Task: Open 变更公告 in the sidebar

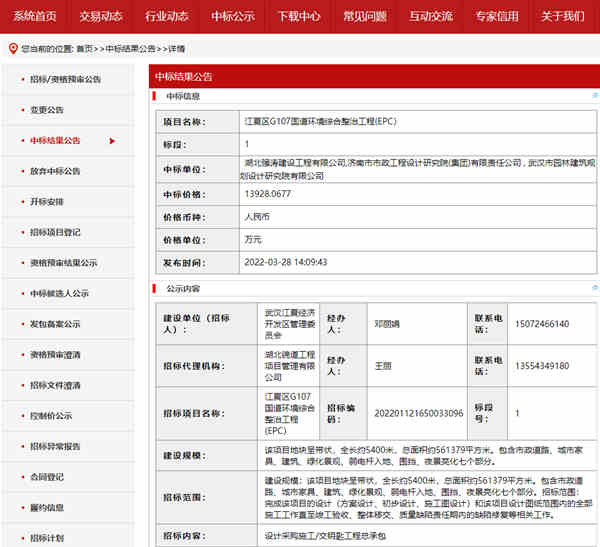Action: click(x=47, y=110)
